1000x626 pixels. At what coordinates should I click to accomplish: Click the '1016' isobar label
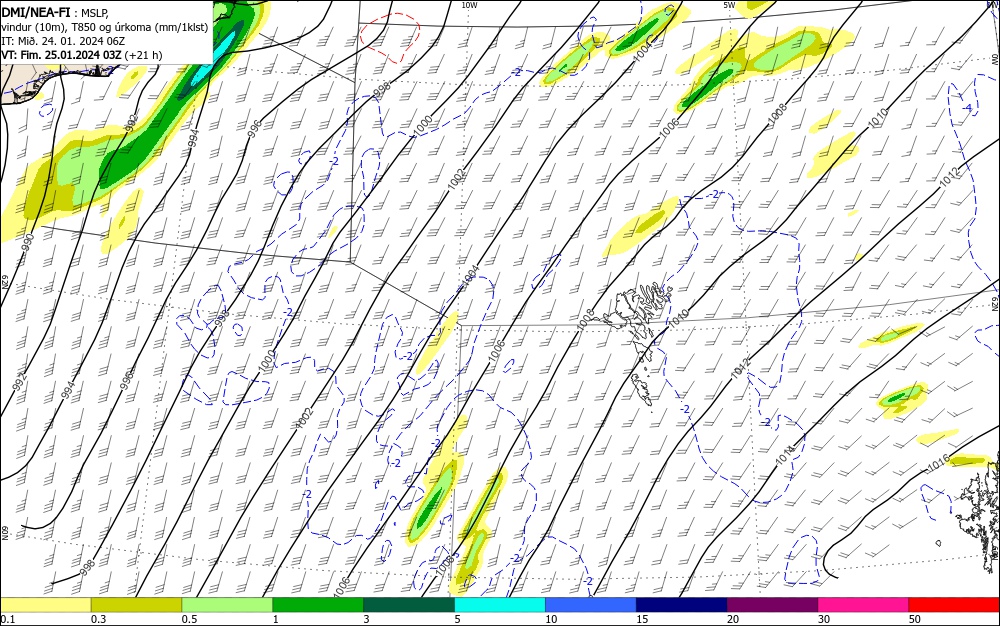coord(938,463)
